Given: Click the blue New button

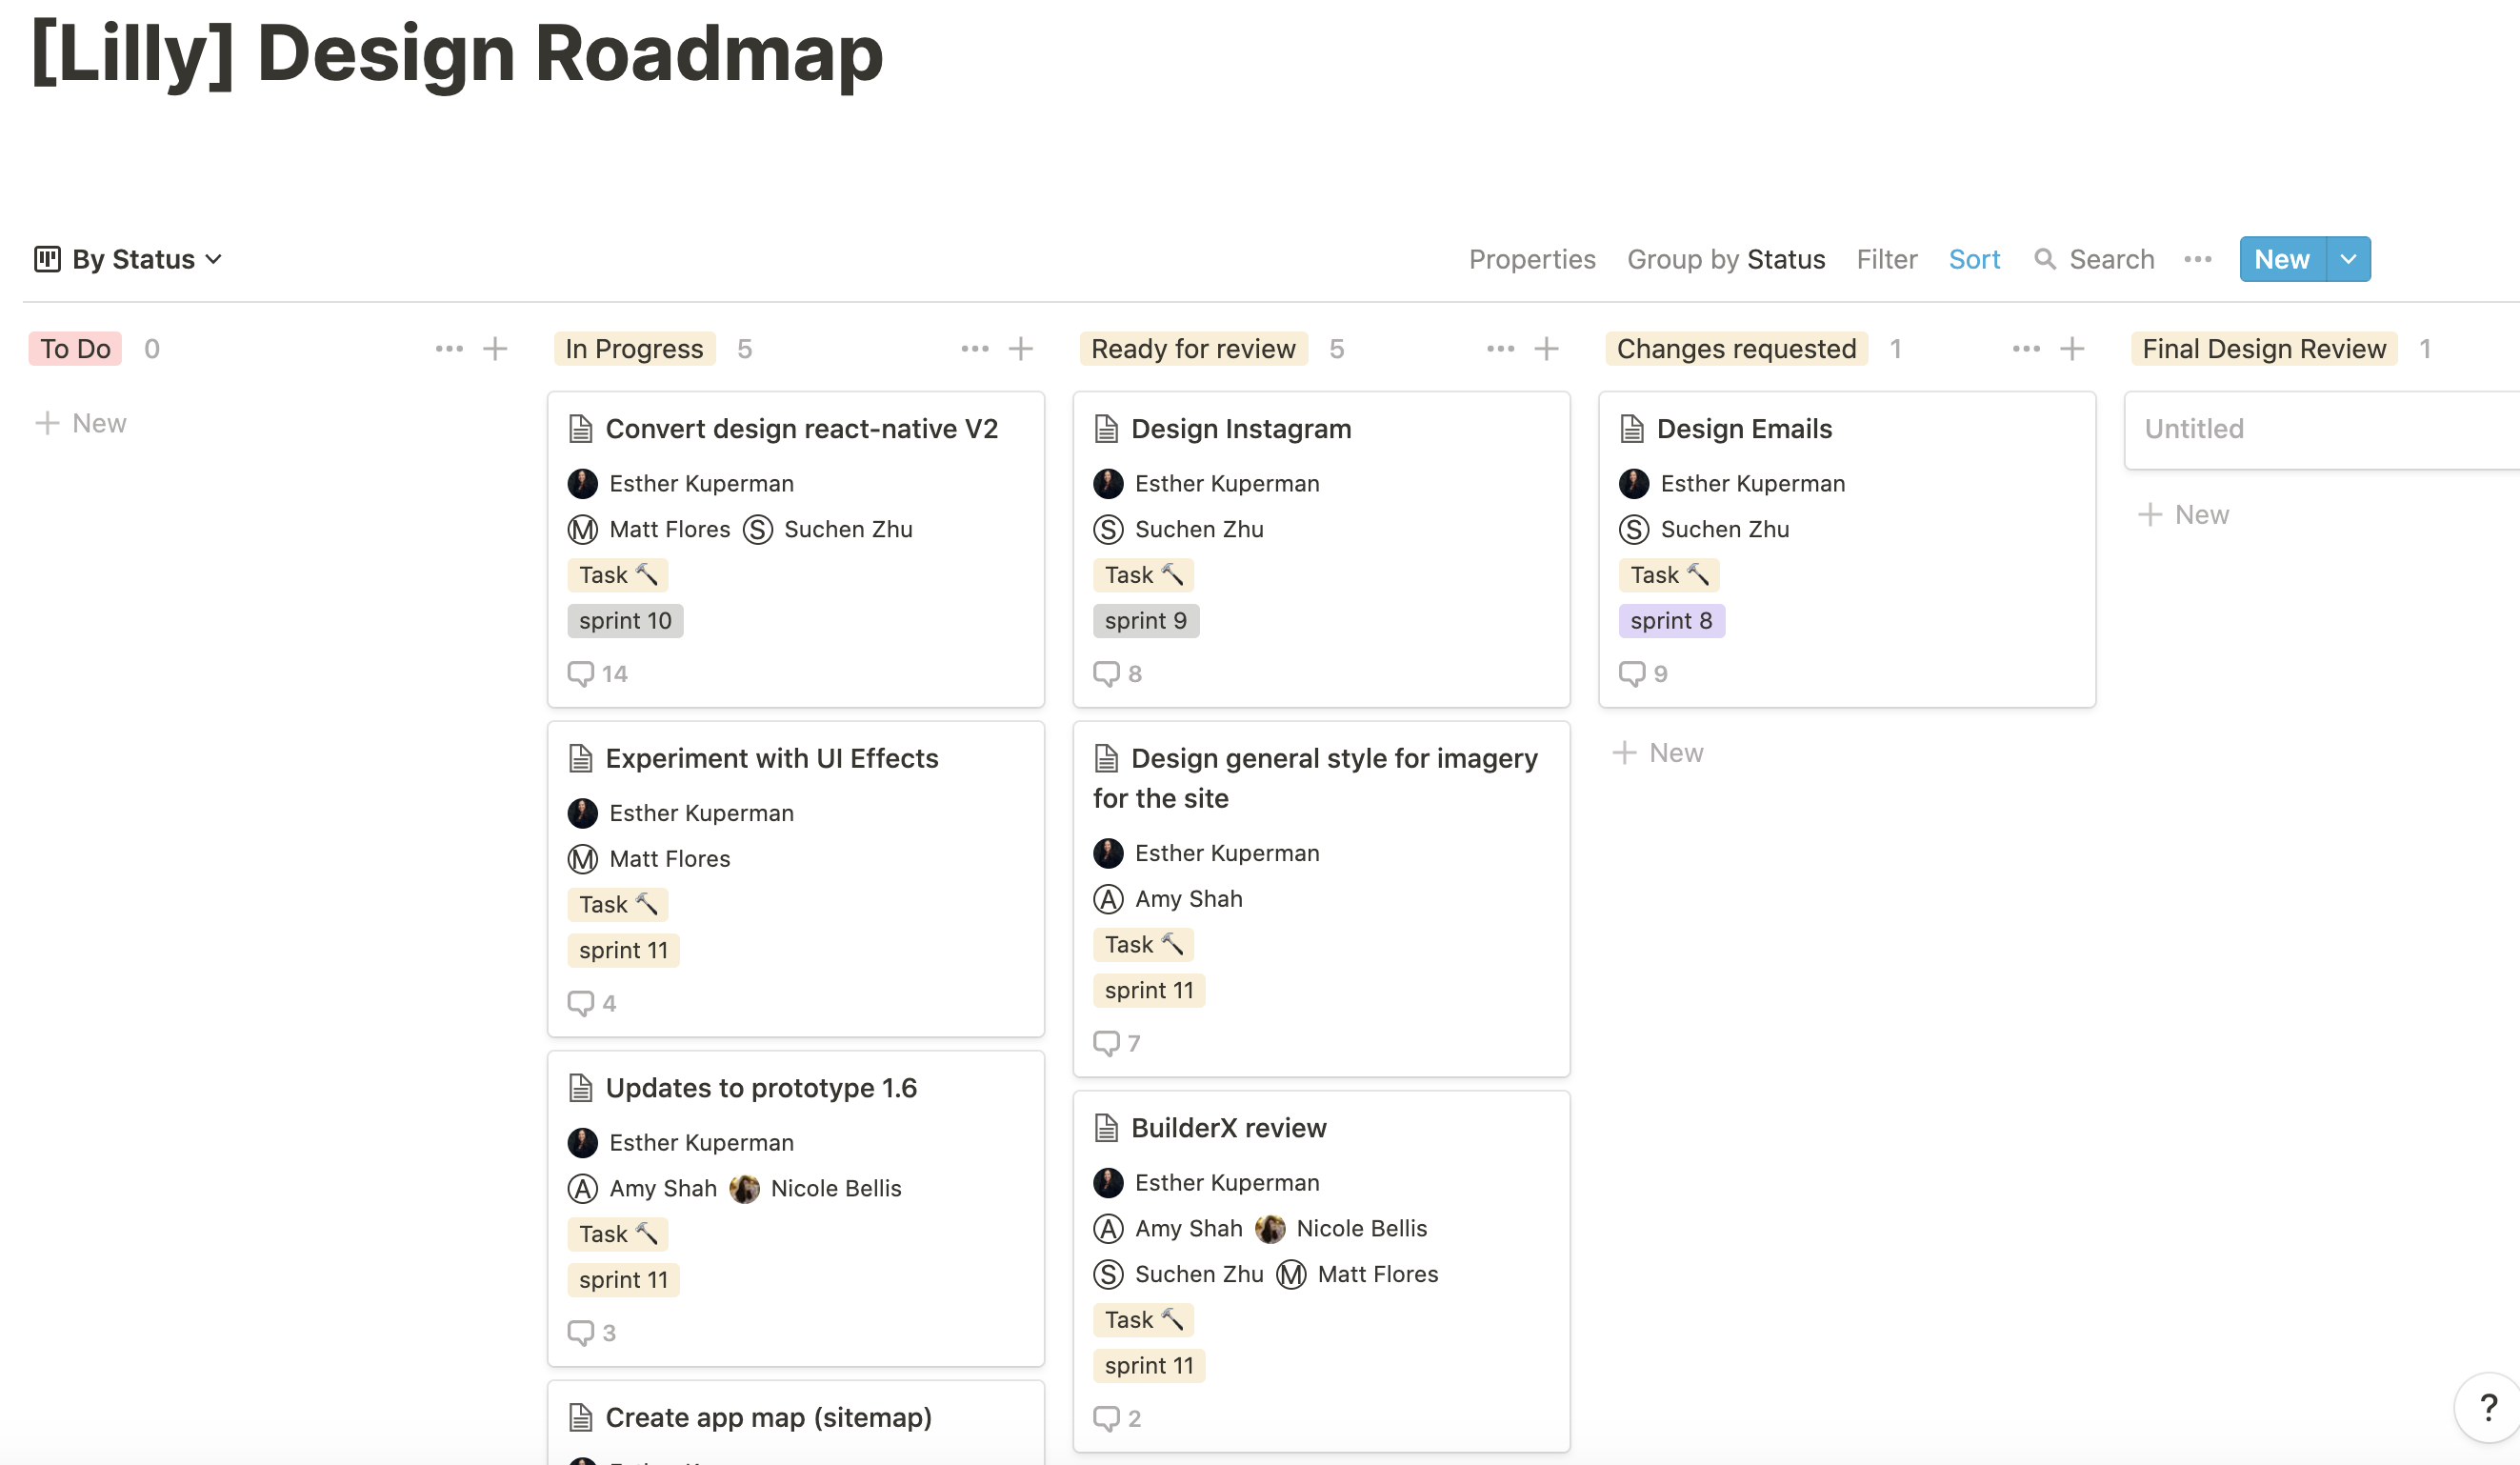Looking at the screenshot, I should tap(2281, 260).
